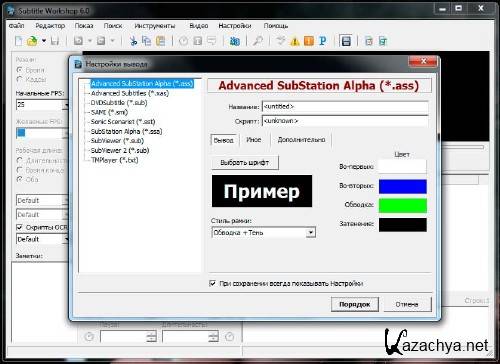This screenshot has height=364, width=500.
Task: Switch to the Вывод tab
Action: click(224, 140)
